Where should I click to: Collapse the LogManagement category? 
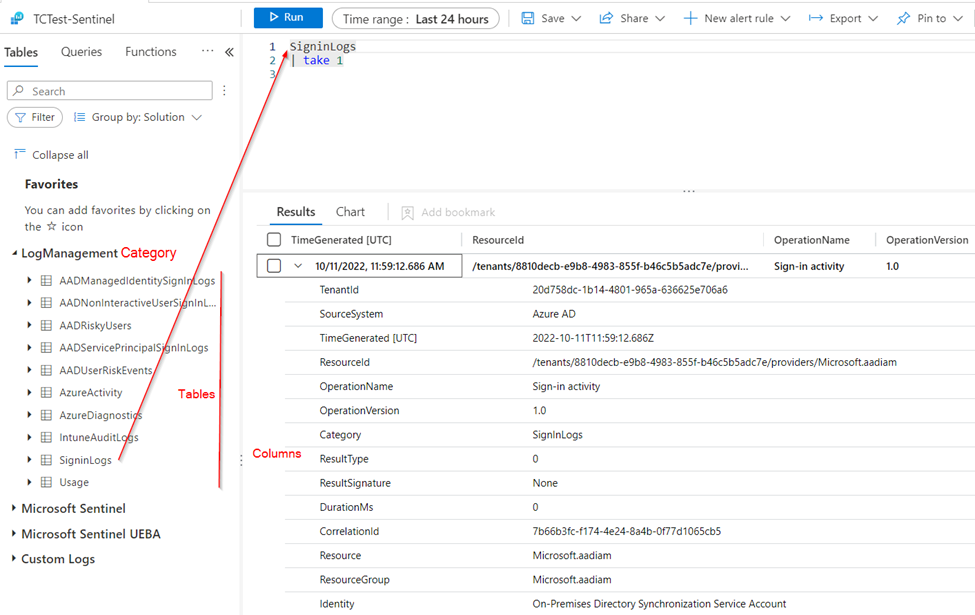(14, 253)
